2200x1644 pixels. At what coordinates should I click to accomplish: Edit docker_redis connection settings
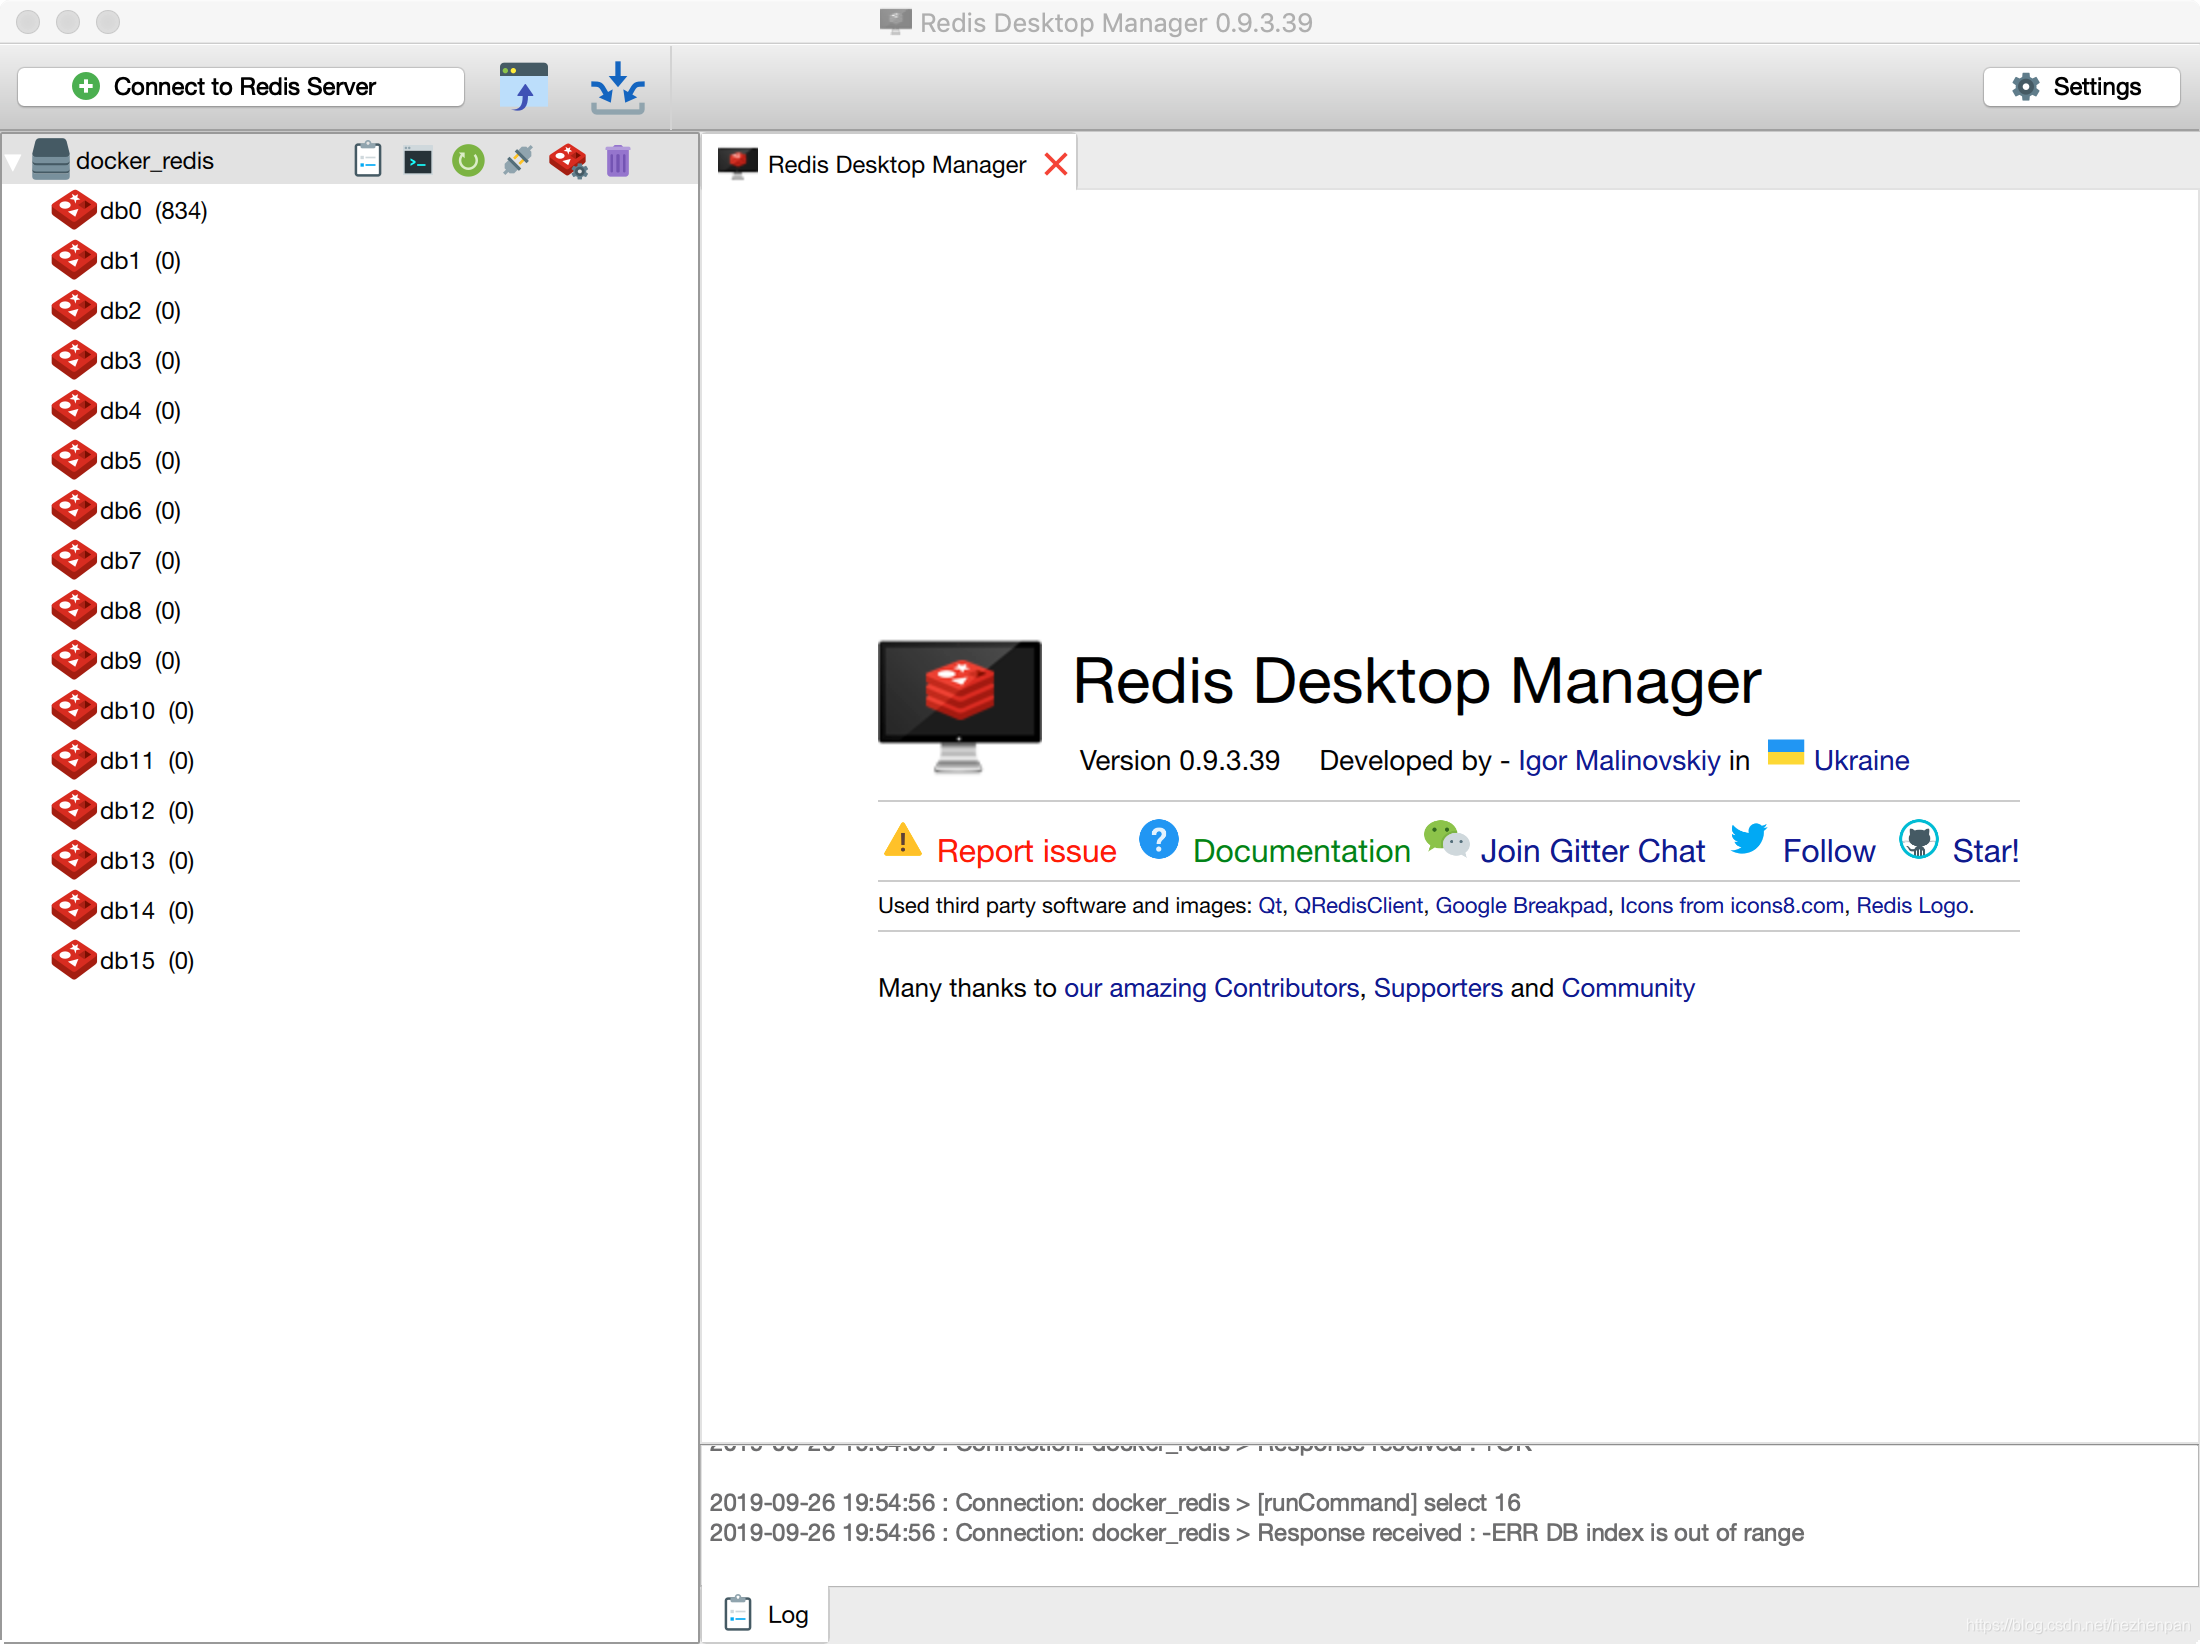coord(568,160)
